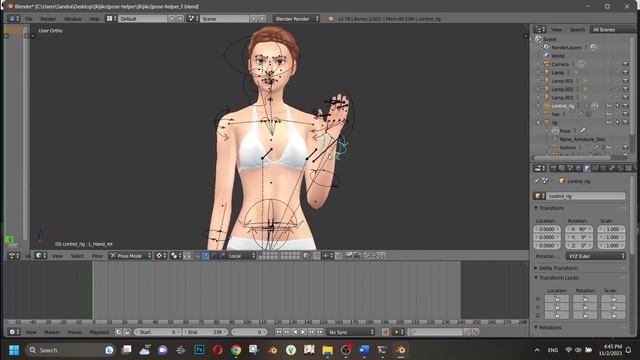Click the render camera icon on the Camera row
This screenshot has height=360, width=640.
pos(625,64)
